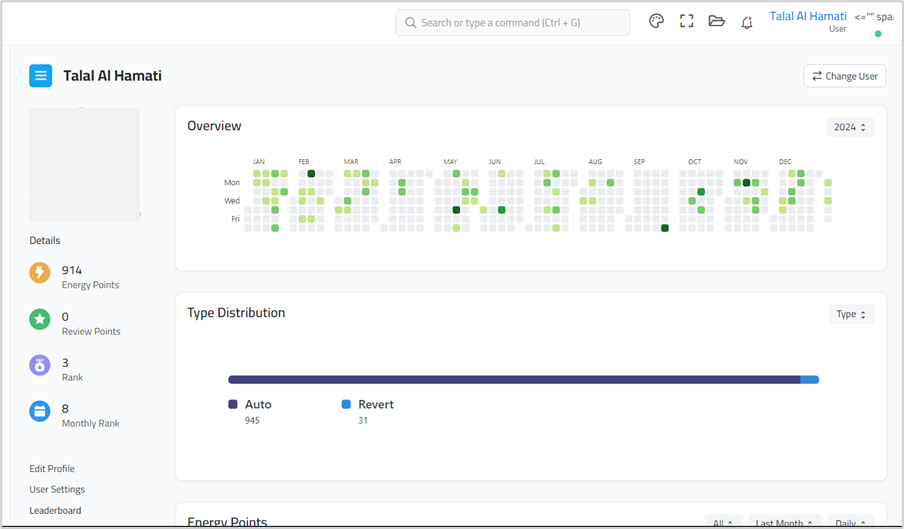Click the hamburger sidebar toggle icon
This screenshot has width=904, height=529.
pyautogui.click(x=40, y=76)
